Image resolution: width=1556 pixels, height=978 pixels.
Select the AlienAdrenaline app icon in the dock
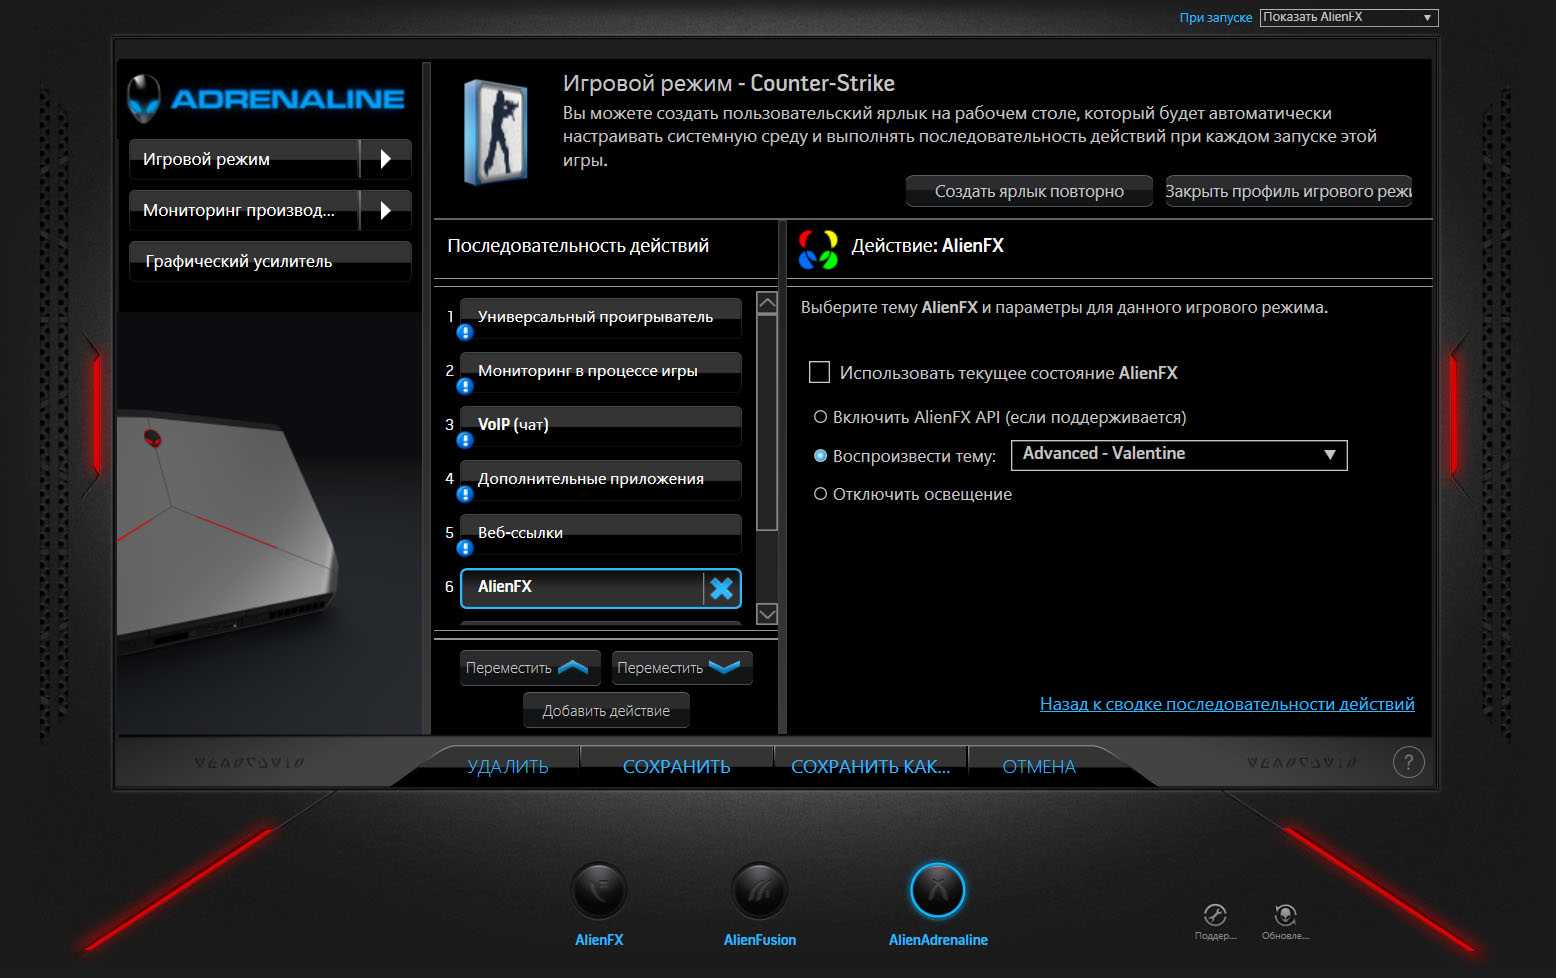pyautogui.click(x=938, y=890)
